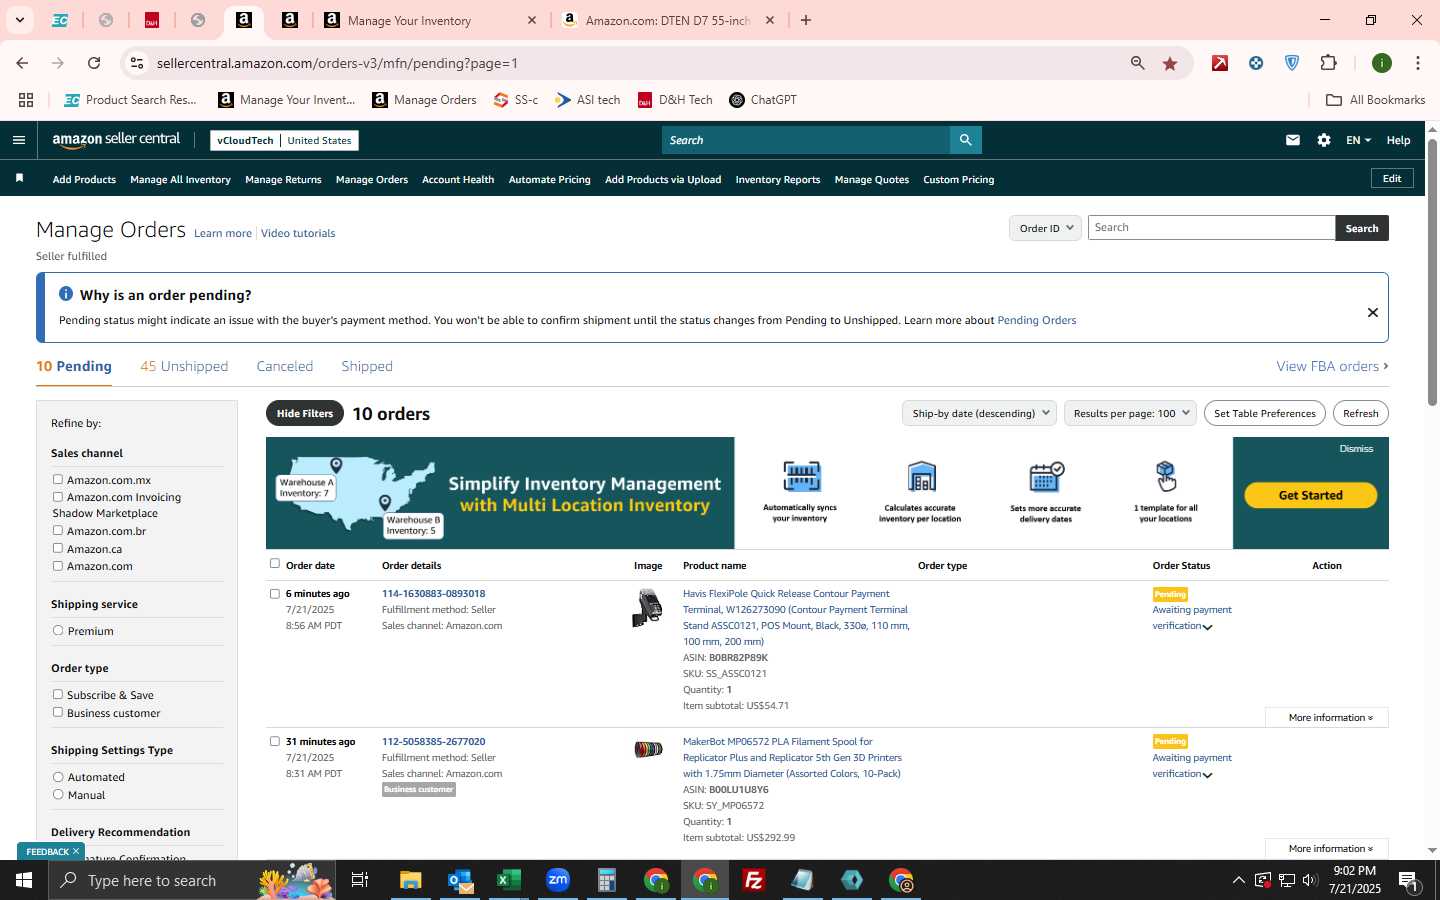Open order link 112-5058385-2677020
Image resolution: width=1440 pixels, height=900 pixels.
click(433, 742)
